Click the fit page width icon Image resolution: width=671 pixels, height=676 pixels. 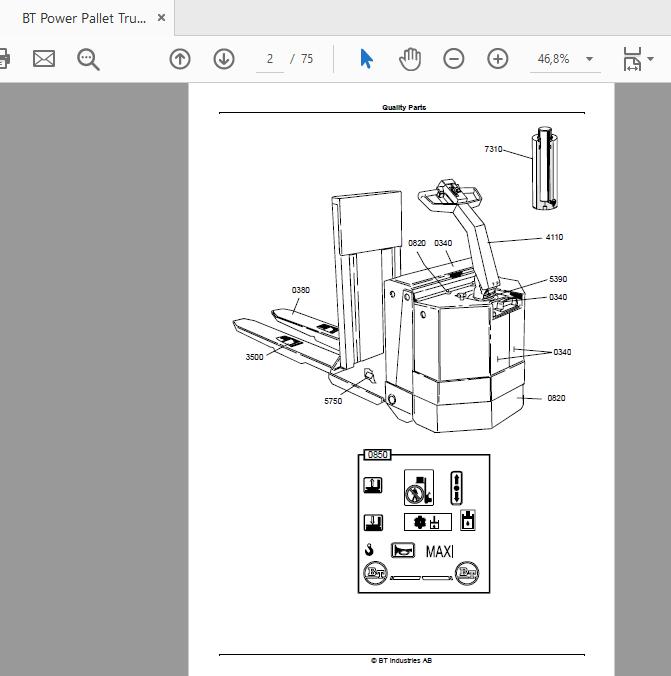click(632, 59)
